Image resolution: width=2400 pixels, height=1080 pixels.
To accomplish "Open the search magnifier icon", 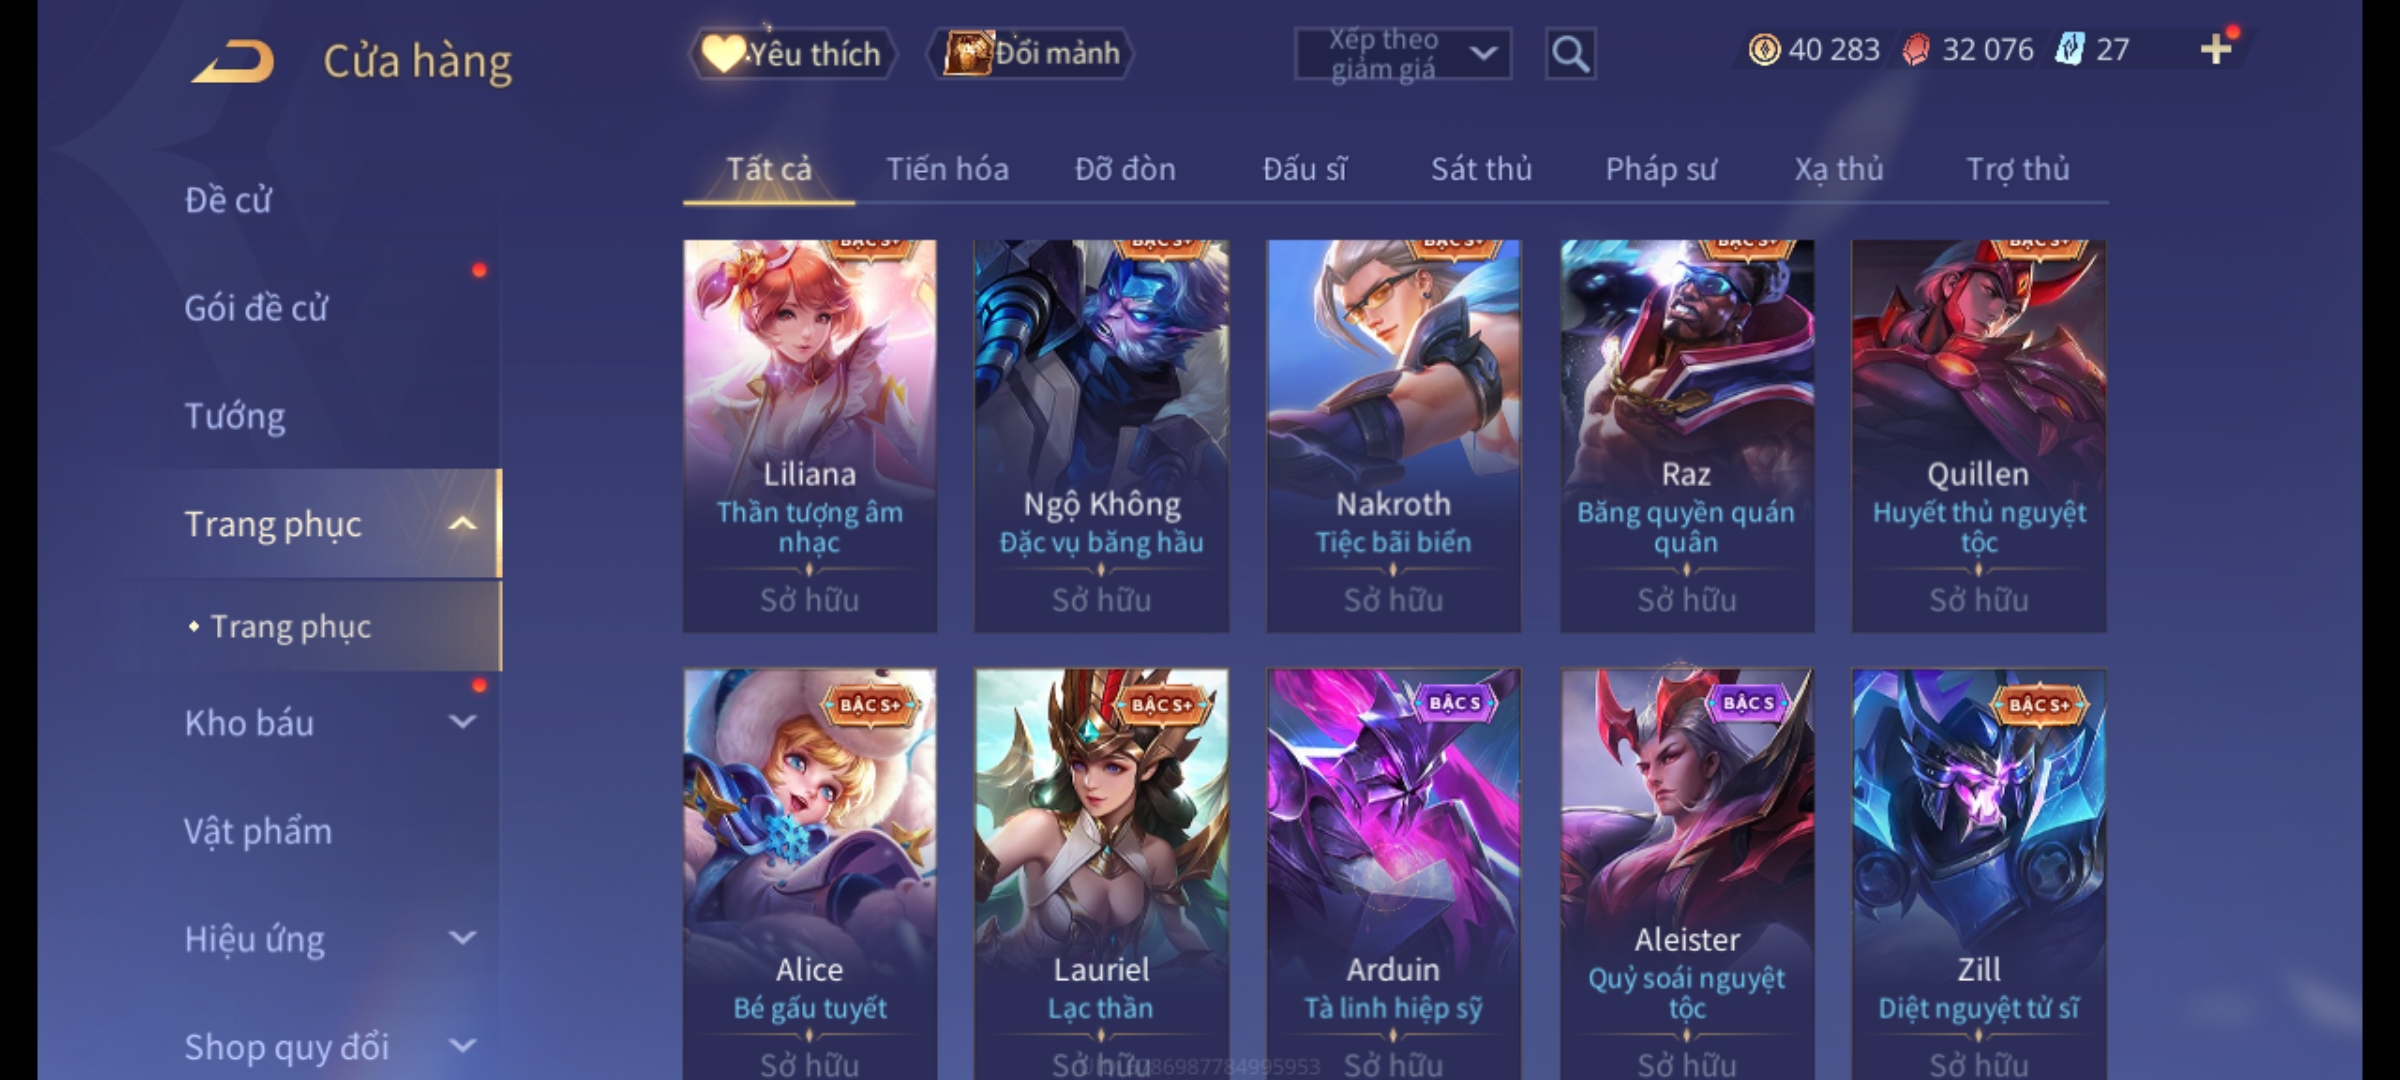I will pos(1570,54).
